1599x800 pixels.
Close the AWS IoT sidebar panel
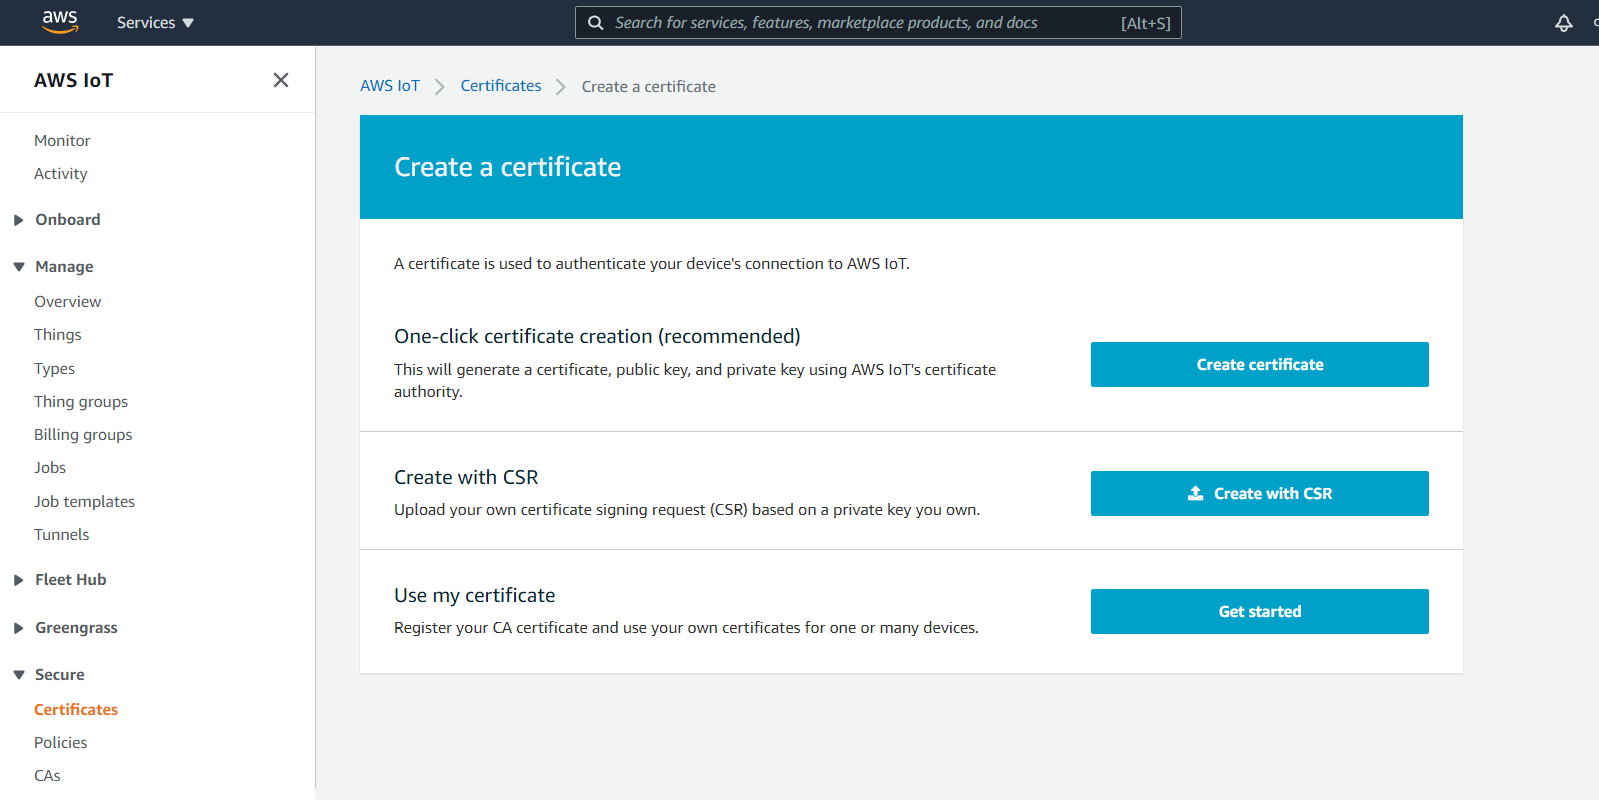pyautogui.click(x=281, y=80)
